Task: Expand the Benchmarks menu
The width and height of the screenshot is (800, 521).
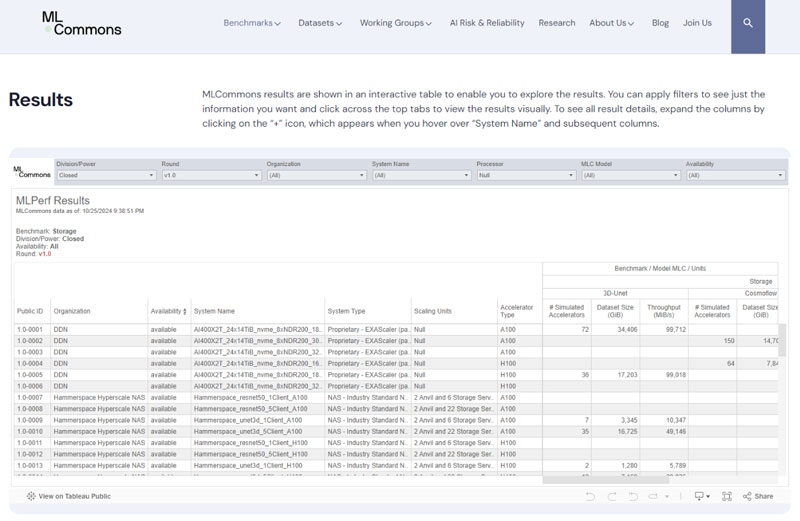Action: (252, 23)
